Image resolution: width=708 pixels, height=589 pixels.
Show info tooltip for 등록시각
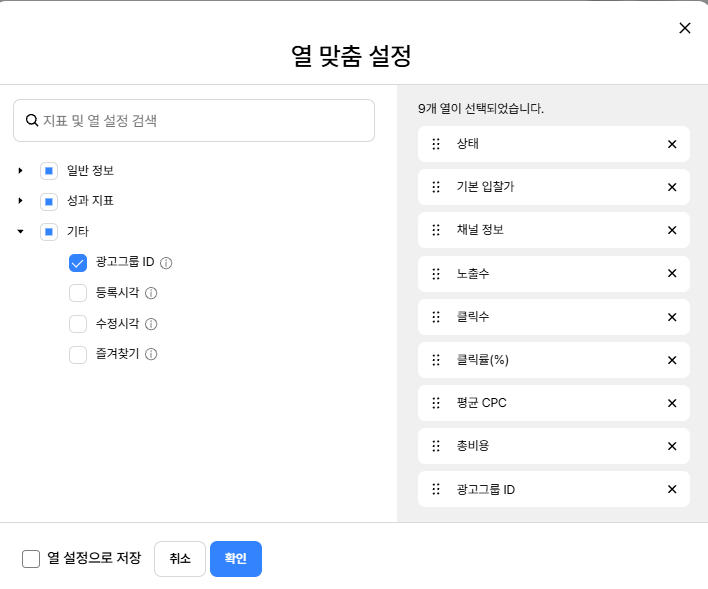point(151,293)
